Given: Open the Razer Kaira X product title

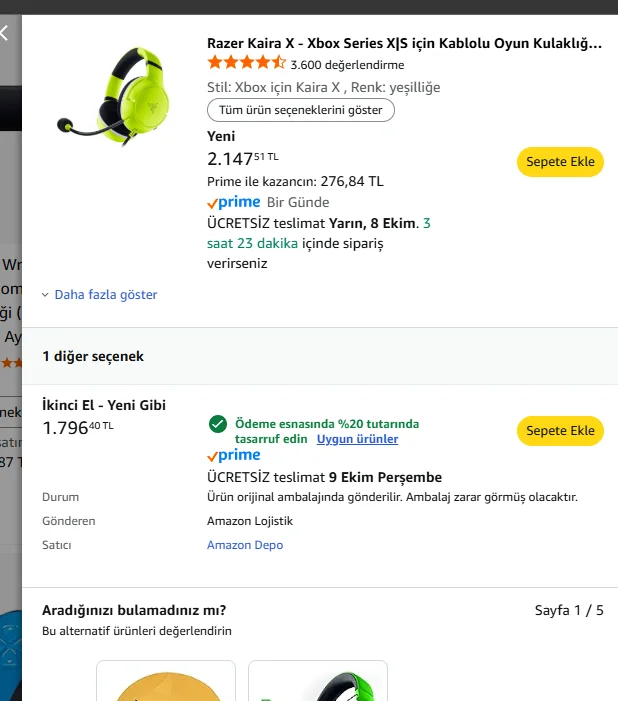Looking at the screenshot, I should (404, 43).
